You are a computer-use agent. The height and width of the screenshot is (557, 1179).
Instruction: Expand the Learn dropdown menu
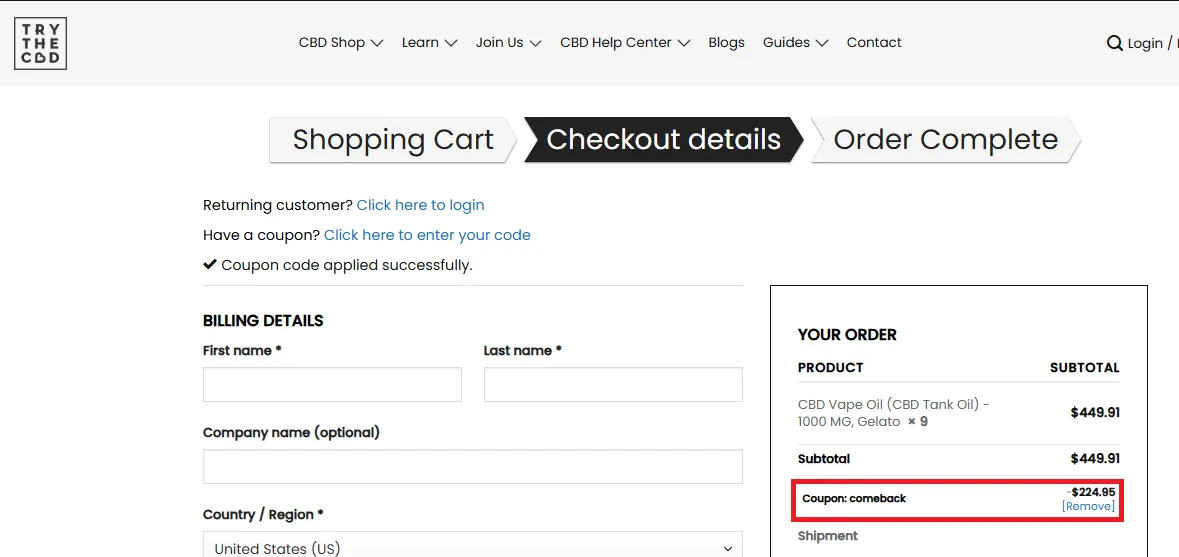point(429,43)
